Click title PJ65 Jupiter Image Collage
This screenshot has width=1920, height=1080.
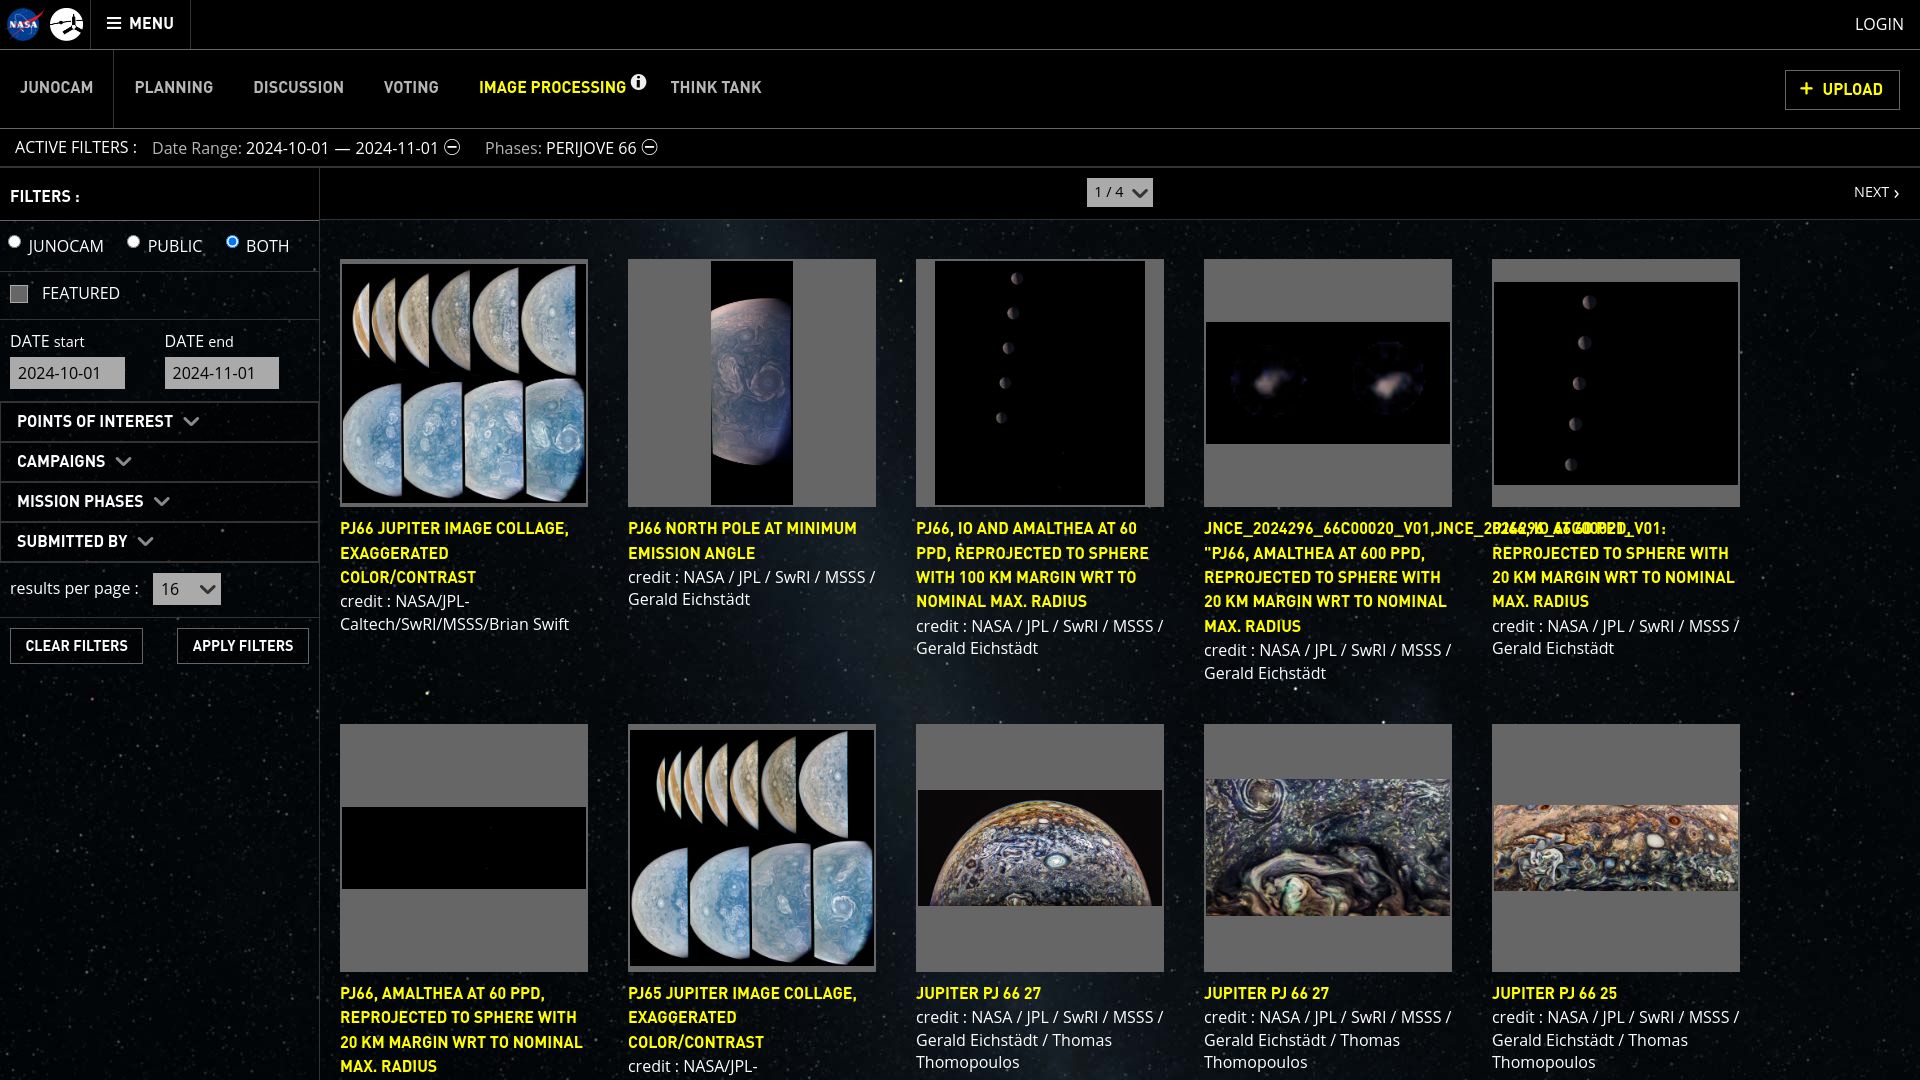click(x=742, y=1018)
